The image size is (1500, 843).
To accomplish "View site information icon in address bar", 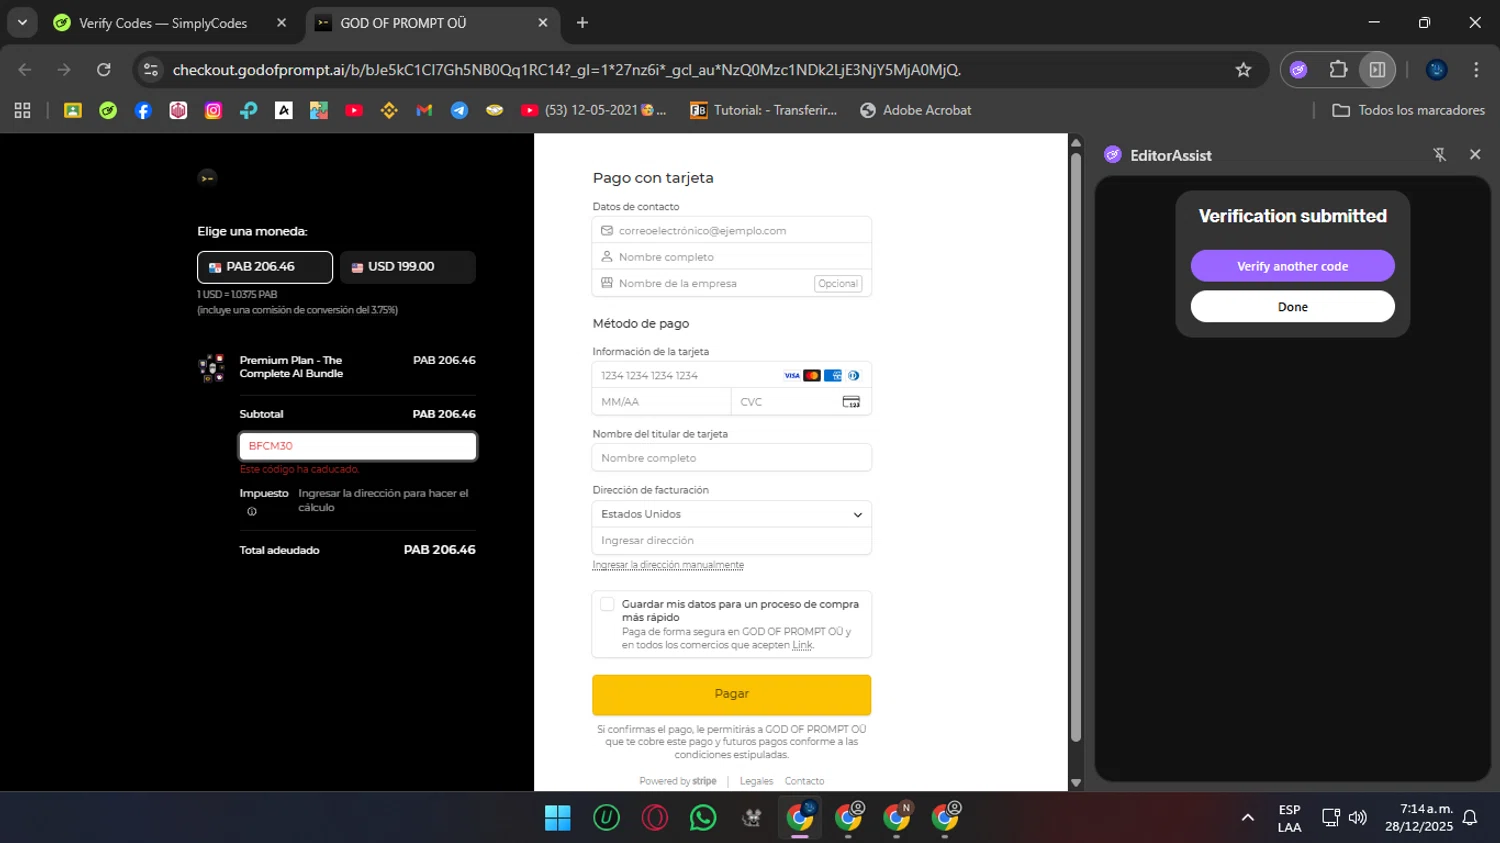I will 151,70.
